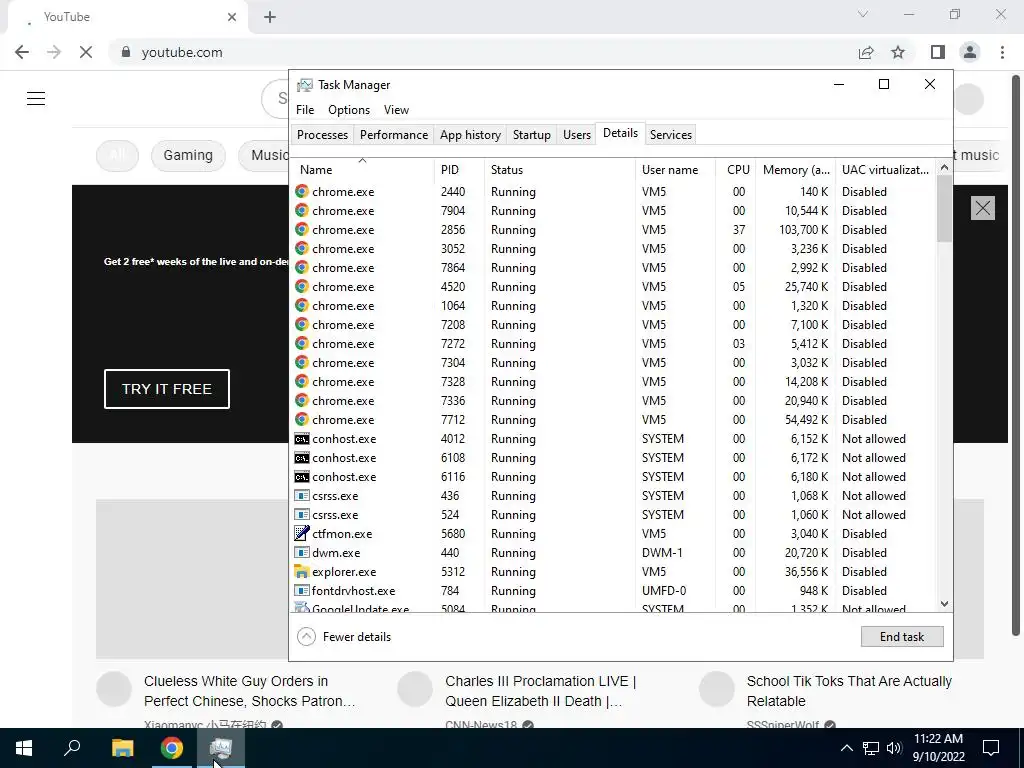Switch to the App history tab
1024x768 pixels.
point(470,135)
